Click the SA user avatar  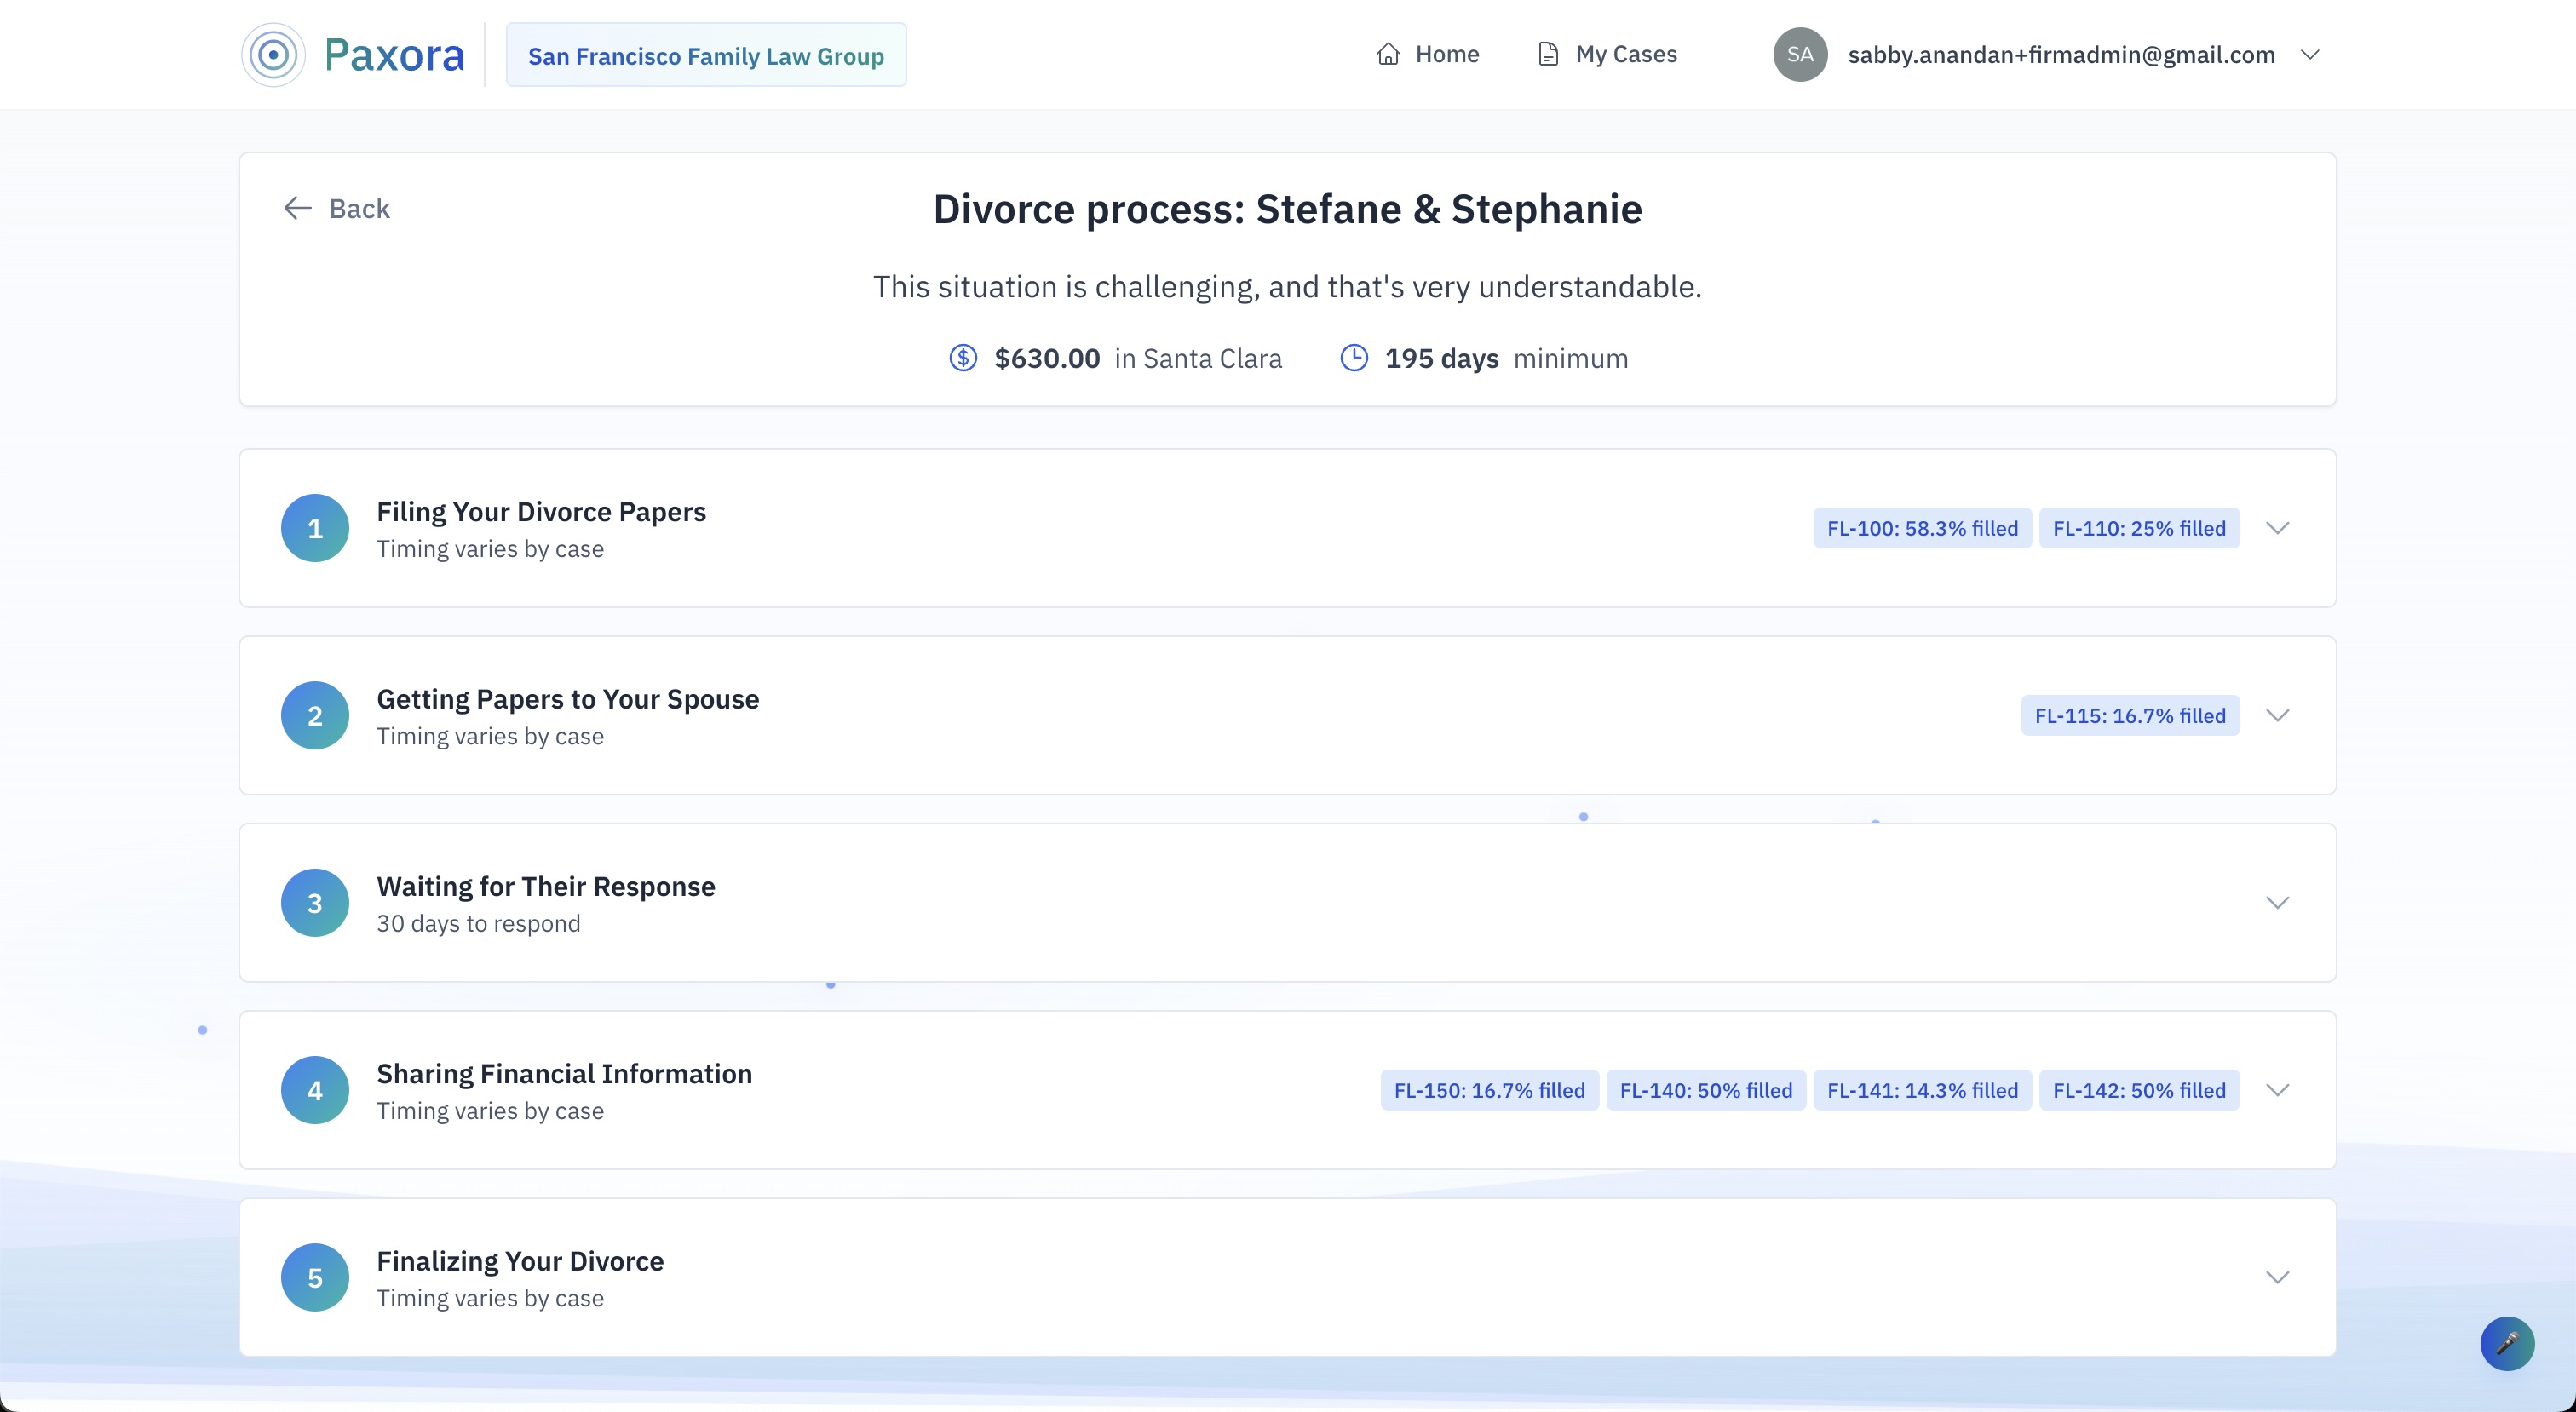coord(1799,55)
